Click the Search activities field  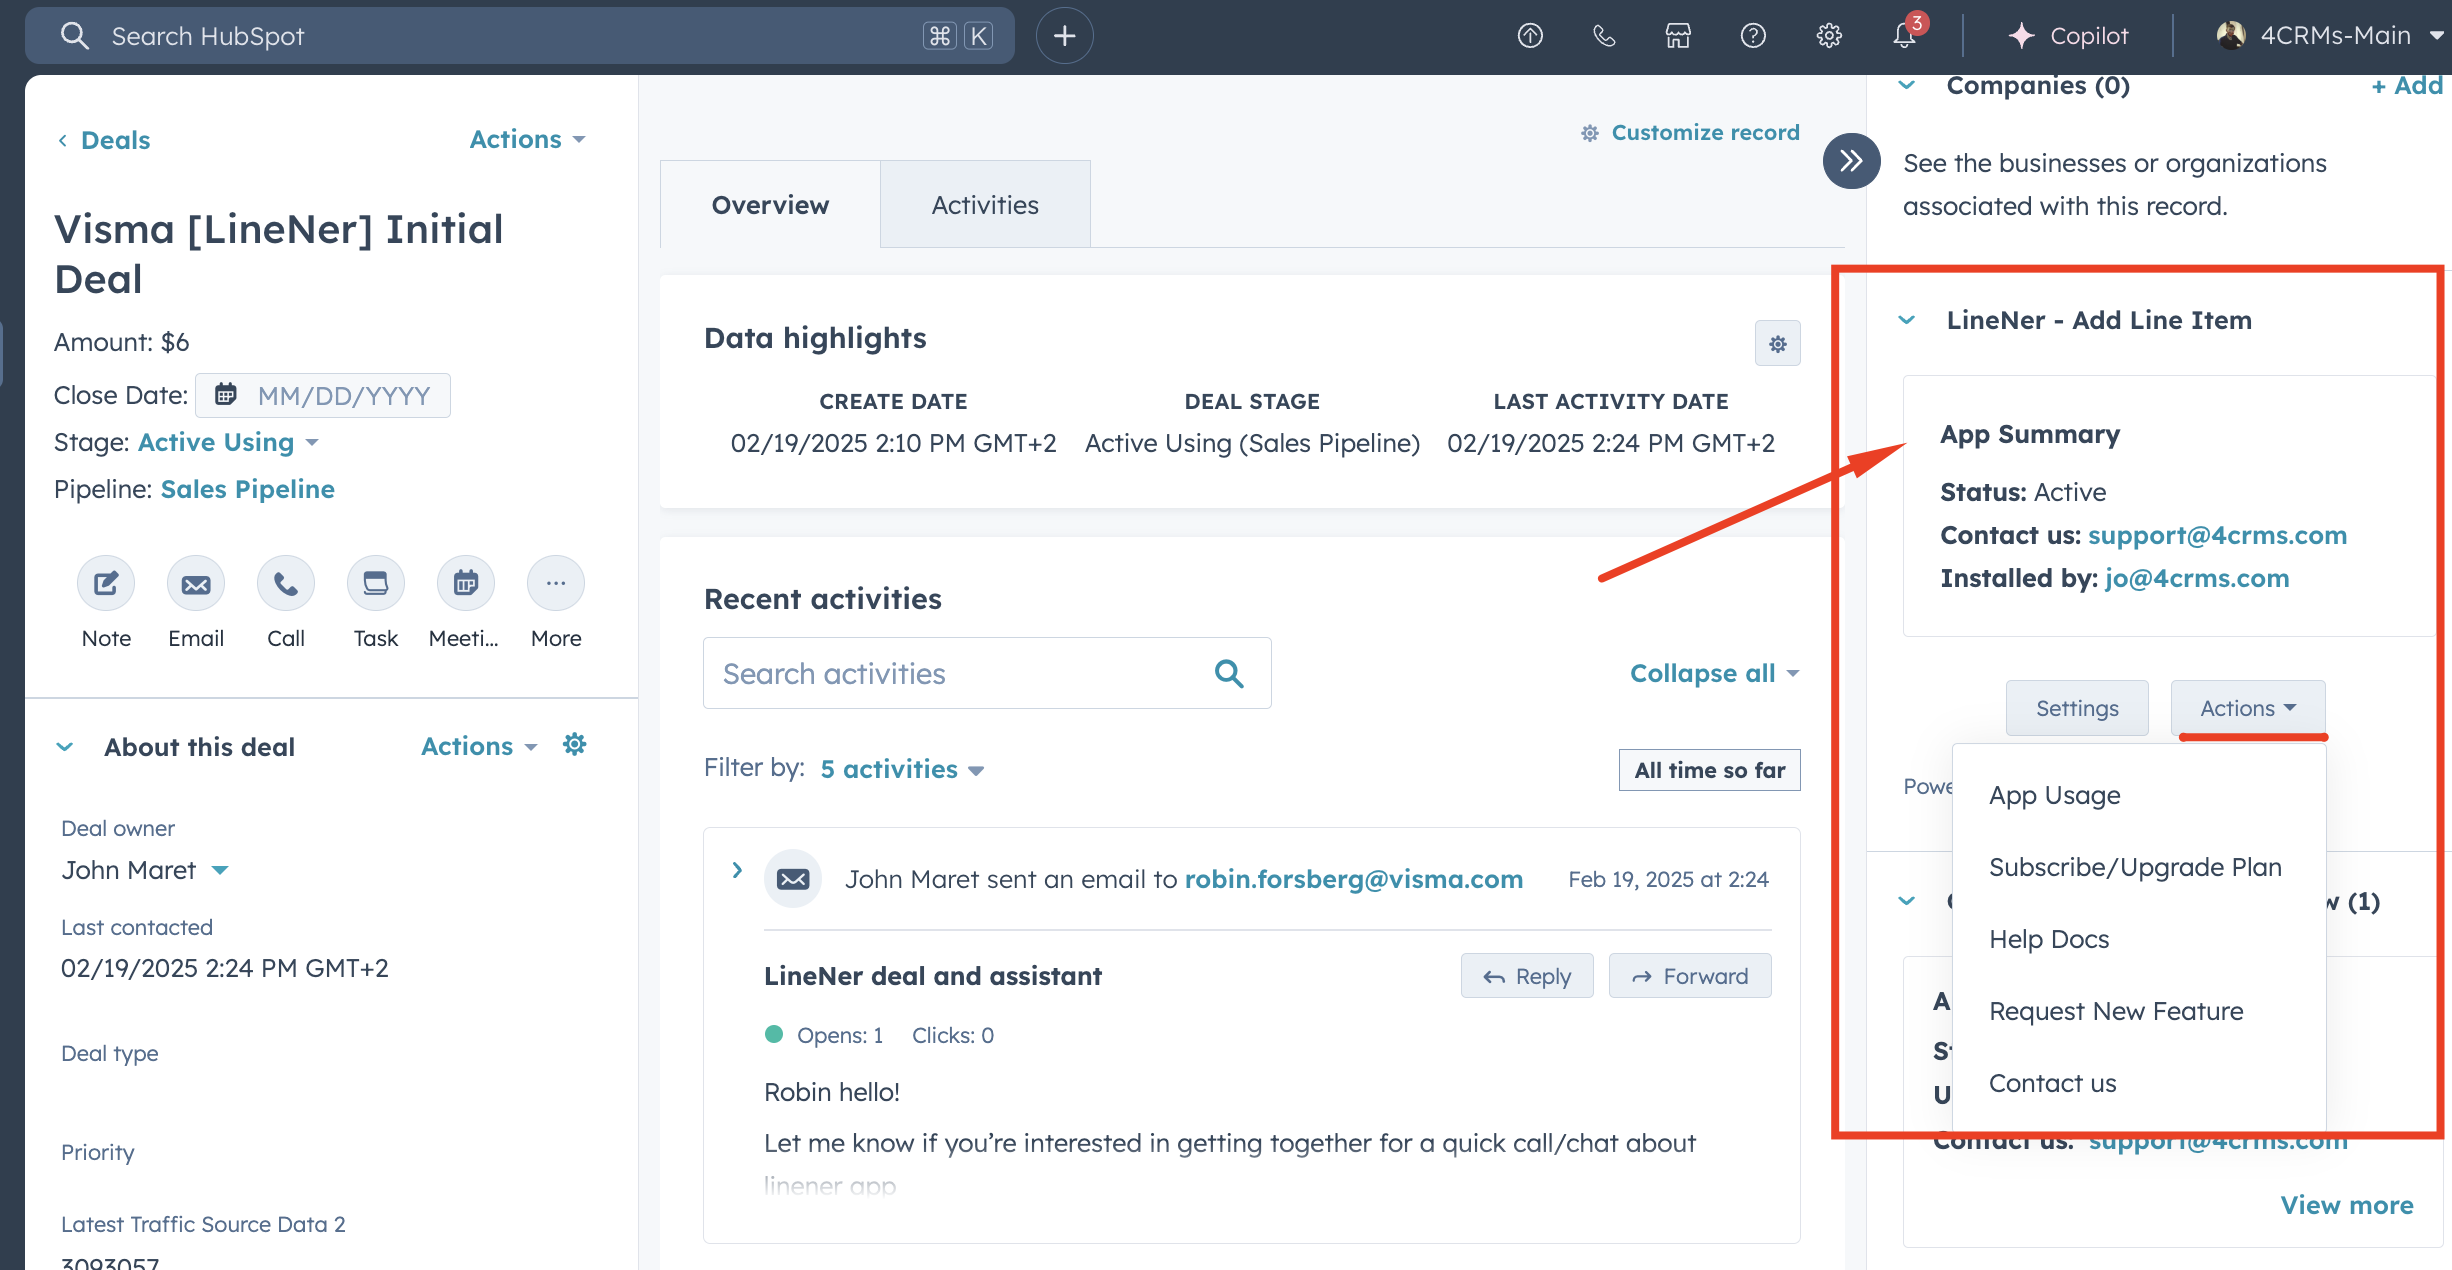point(987,673)
